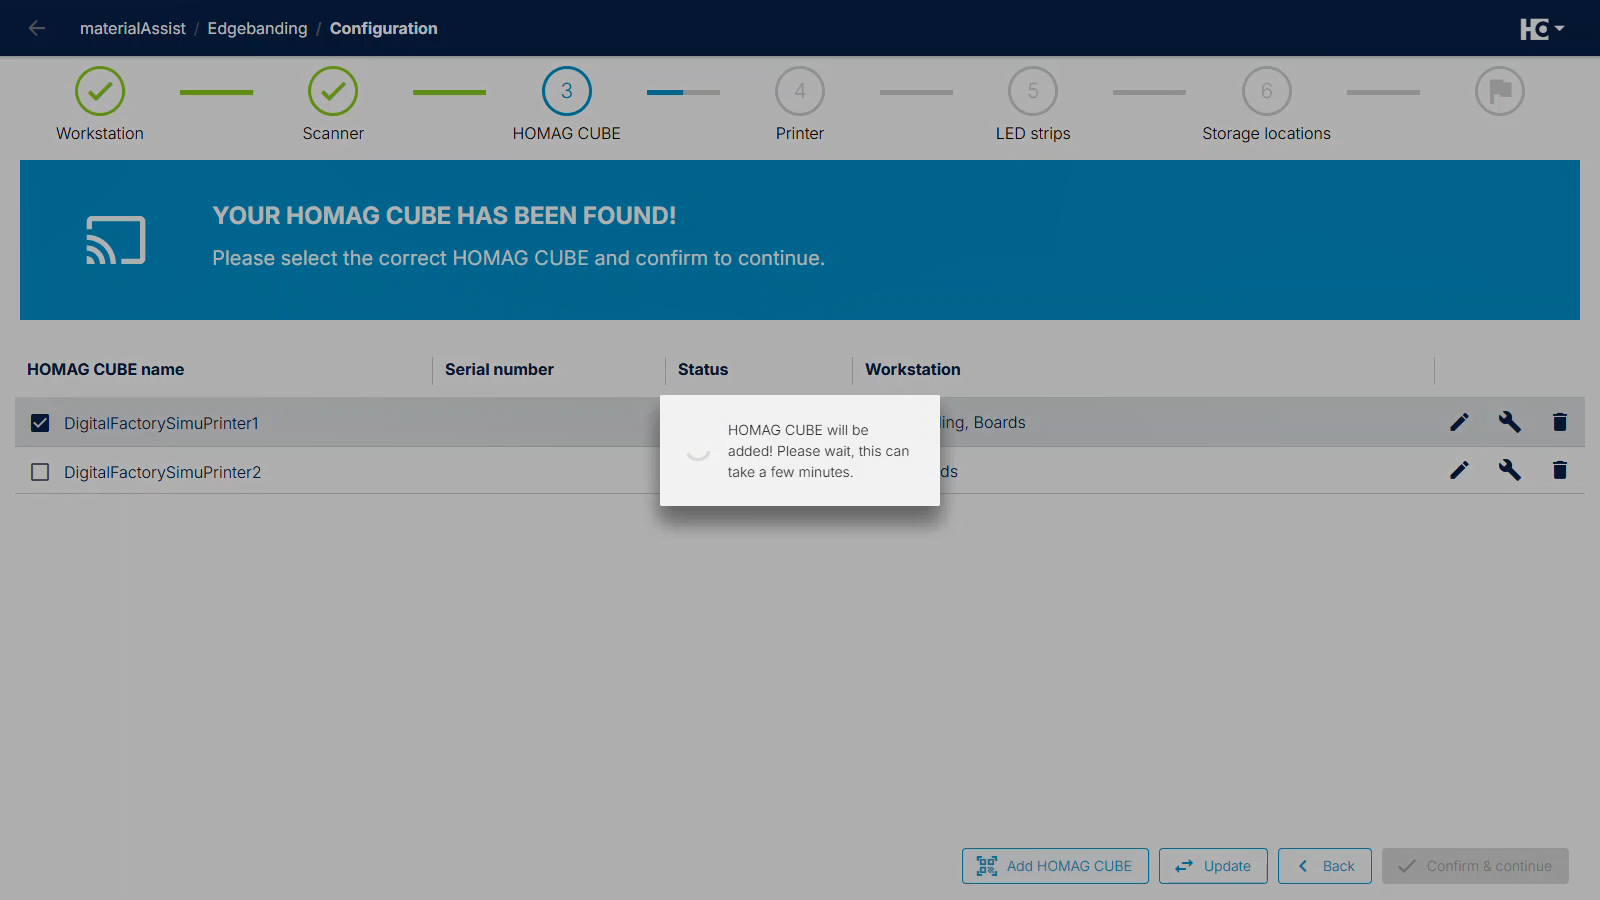This screenshot has height=900, width=1600.
Task: Click the finish flag step icon
Action: pos(1500,91)
